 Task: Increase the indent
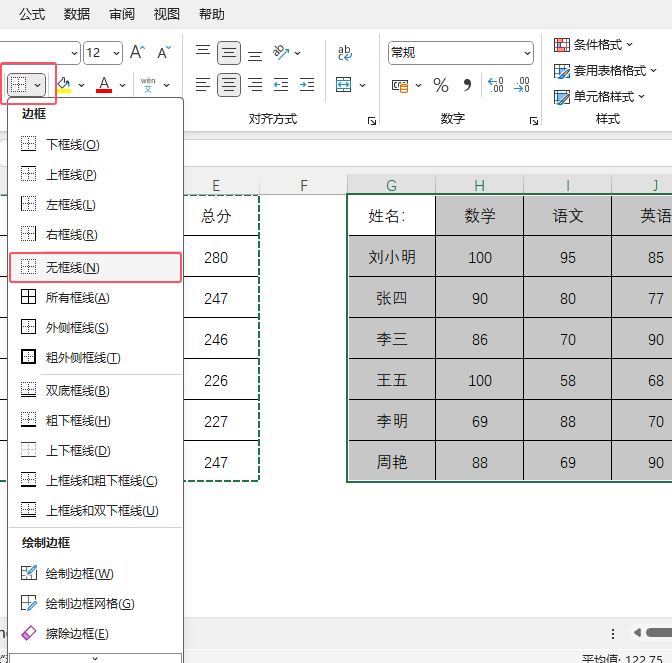click(307, 84)
